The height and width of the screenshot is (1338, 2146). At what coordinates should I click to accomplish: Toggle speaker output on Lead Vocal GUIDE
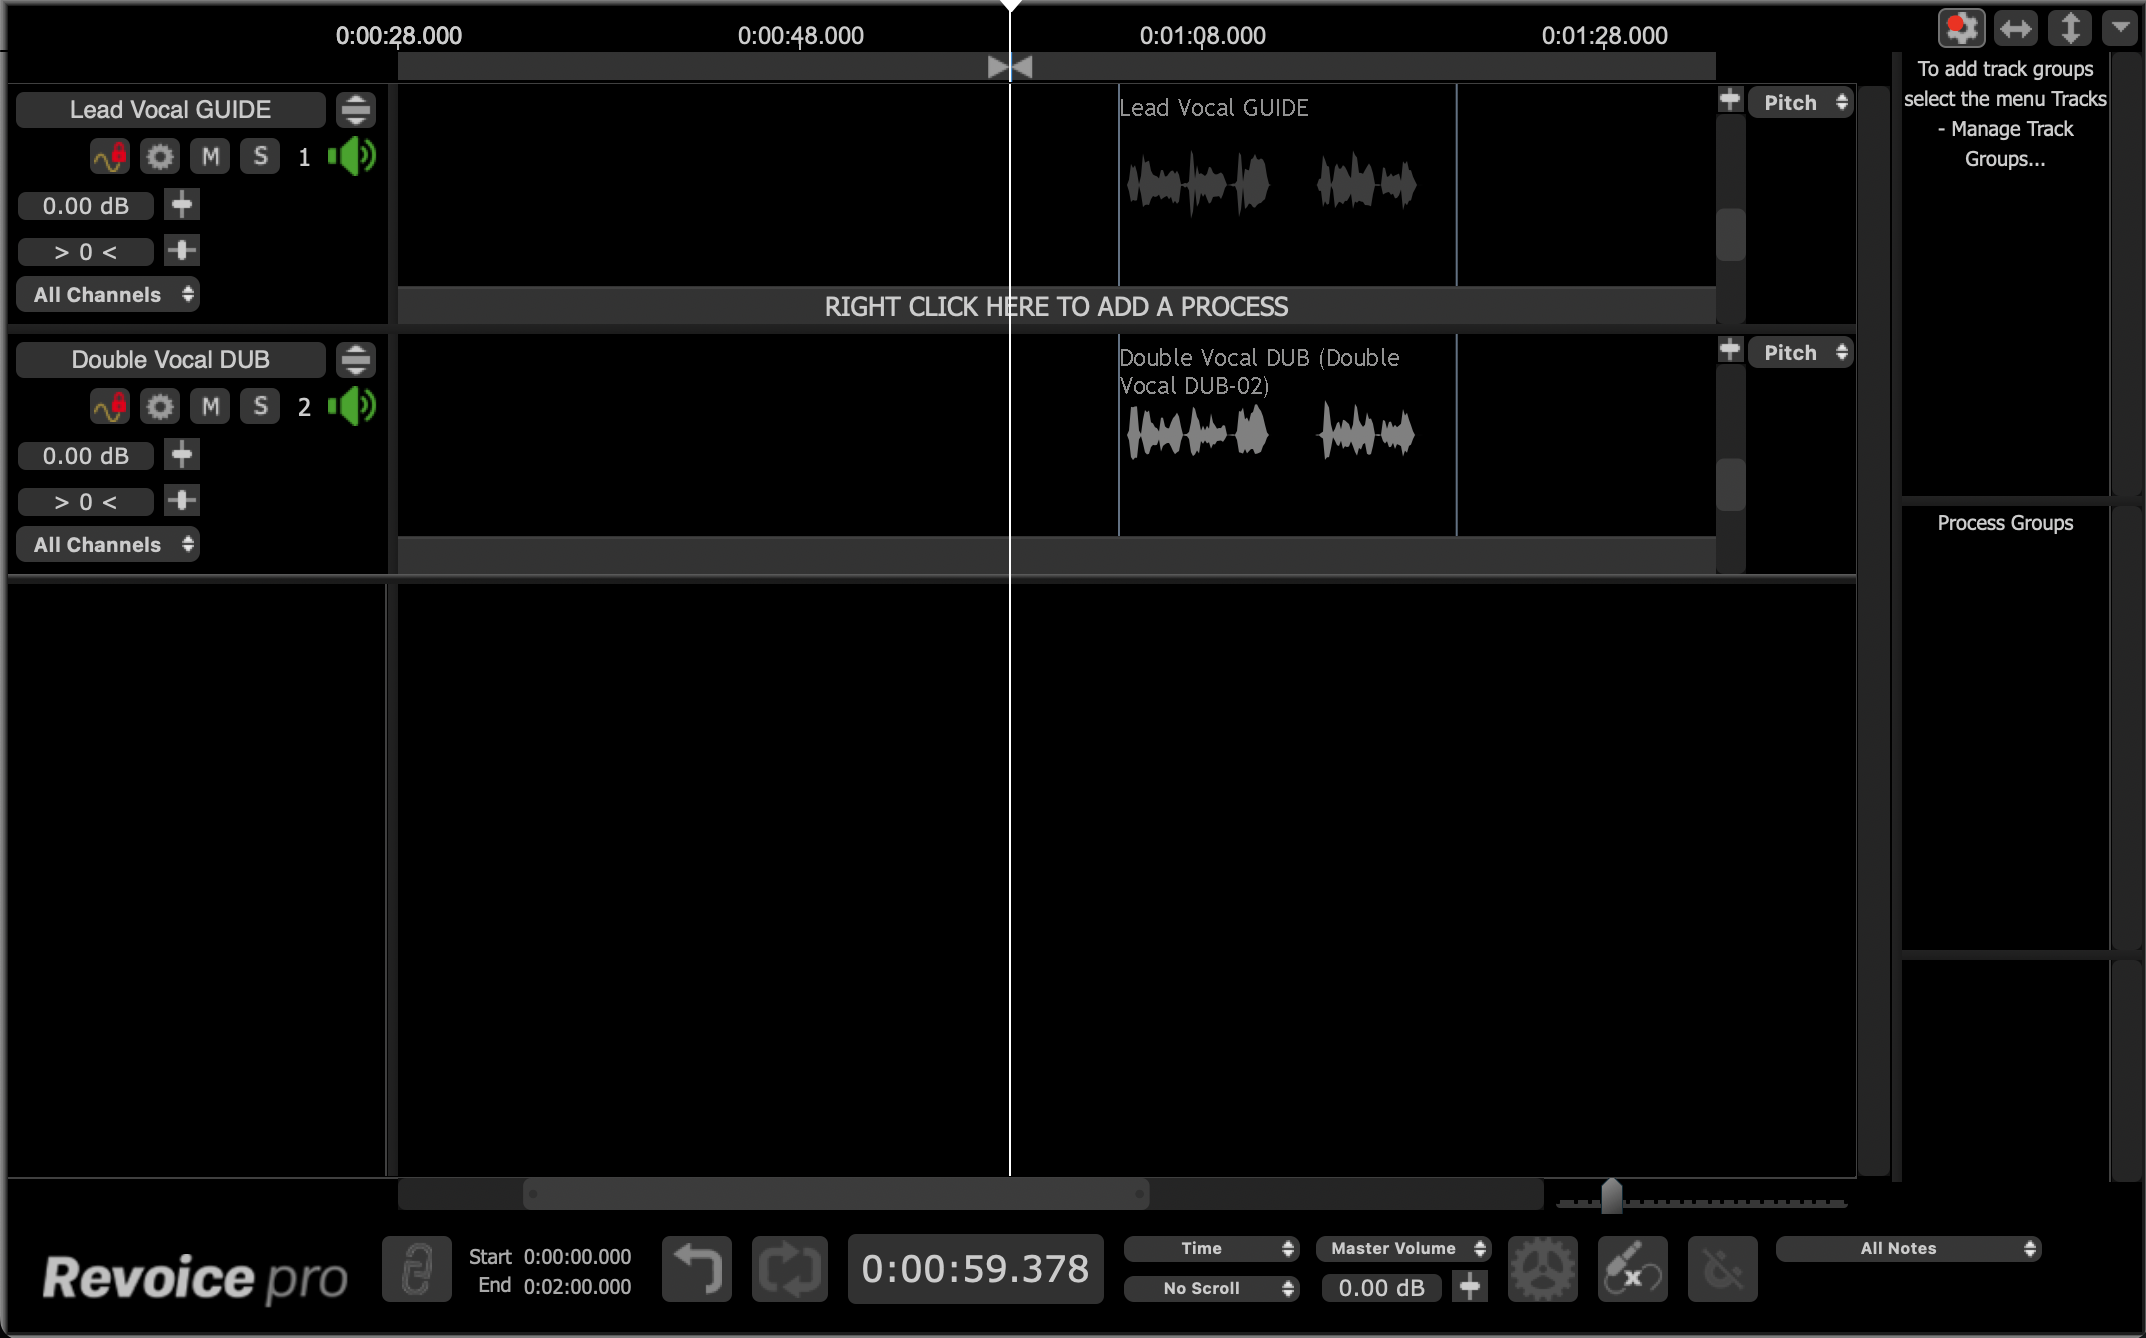pyautogui.click(x=352, y=156)
